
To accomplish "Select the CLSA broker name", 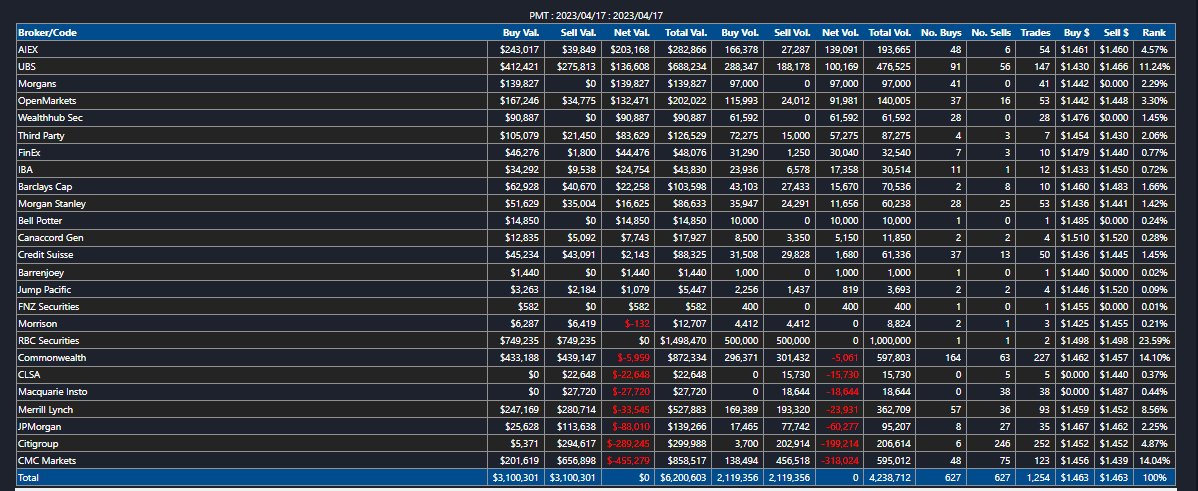I will point(28,375).
